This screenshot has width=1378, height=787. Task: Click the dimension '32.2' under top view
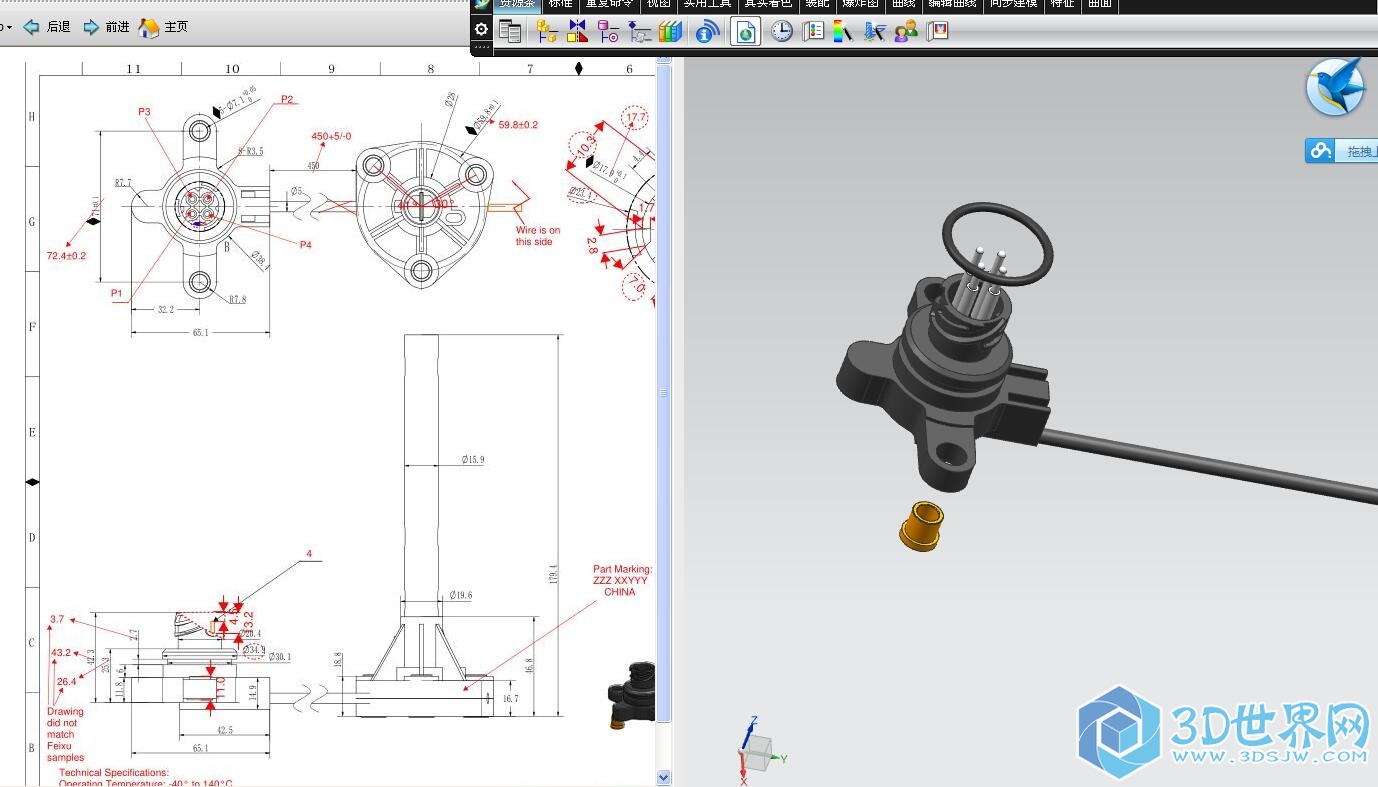click(166, 310)
